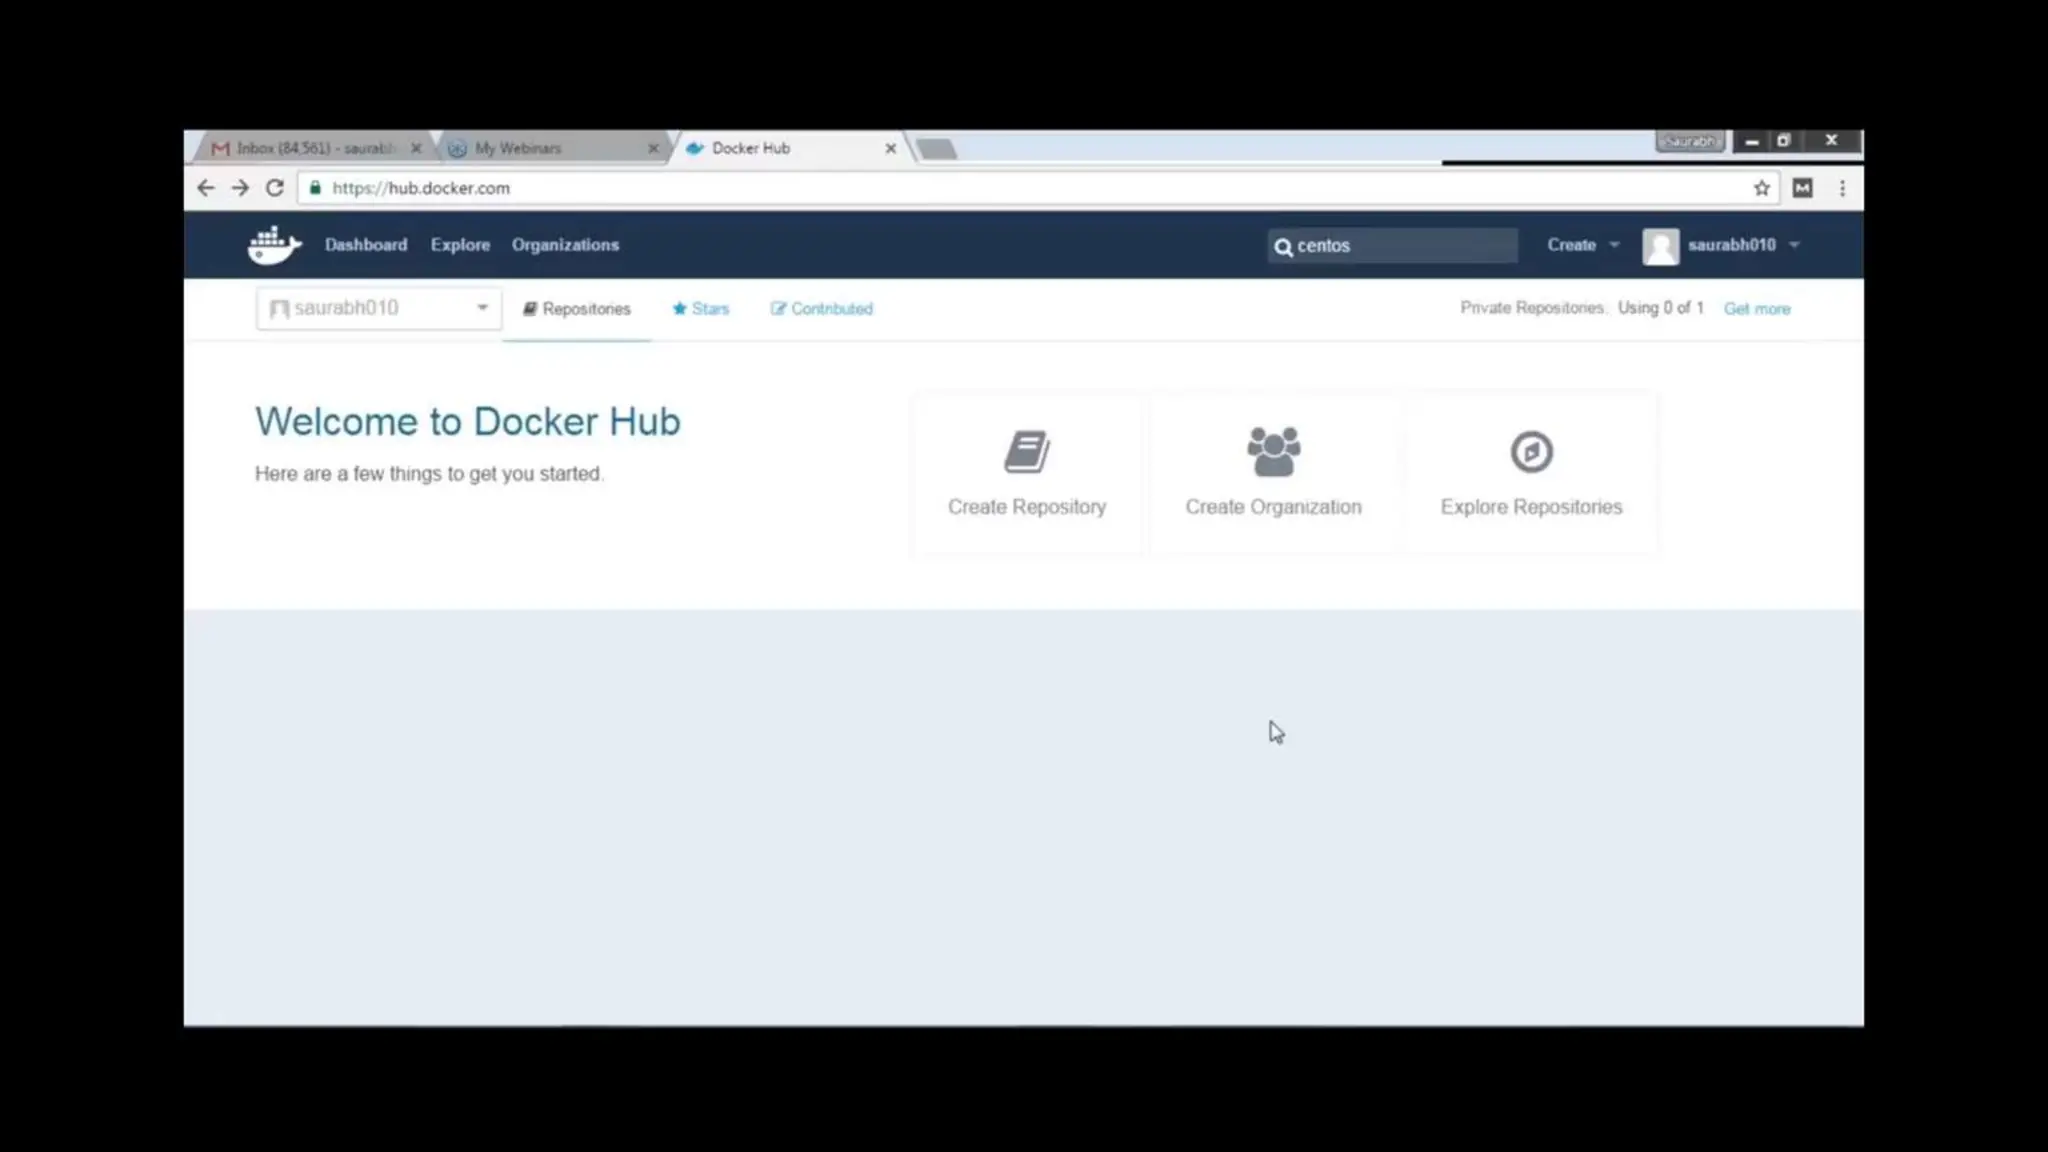Switch to the Contributed tab

(821, 309)
